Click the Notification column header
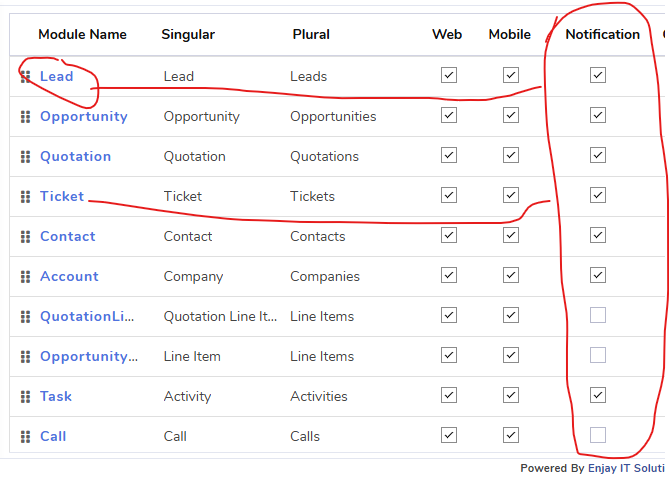The height and width of the screenshot is (477, 669). pos(602,34)
